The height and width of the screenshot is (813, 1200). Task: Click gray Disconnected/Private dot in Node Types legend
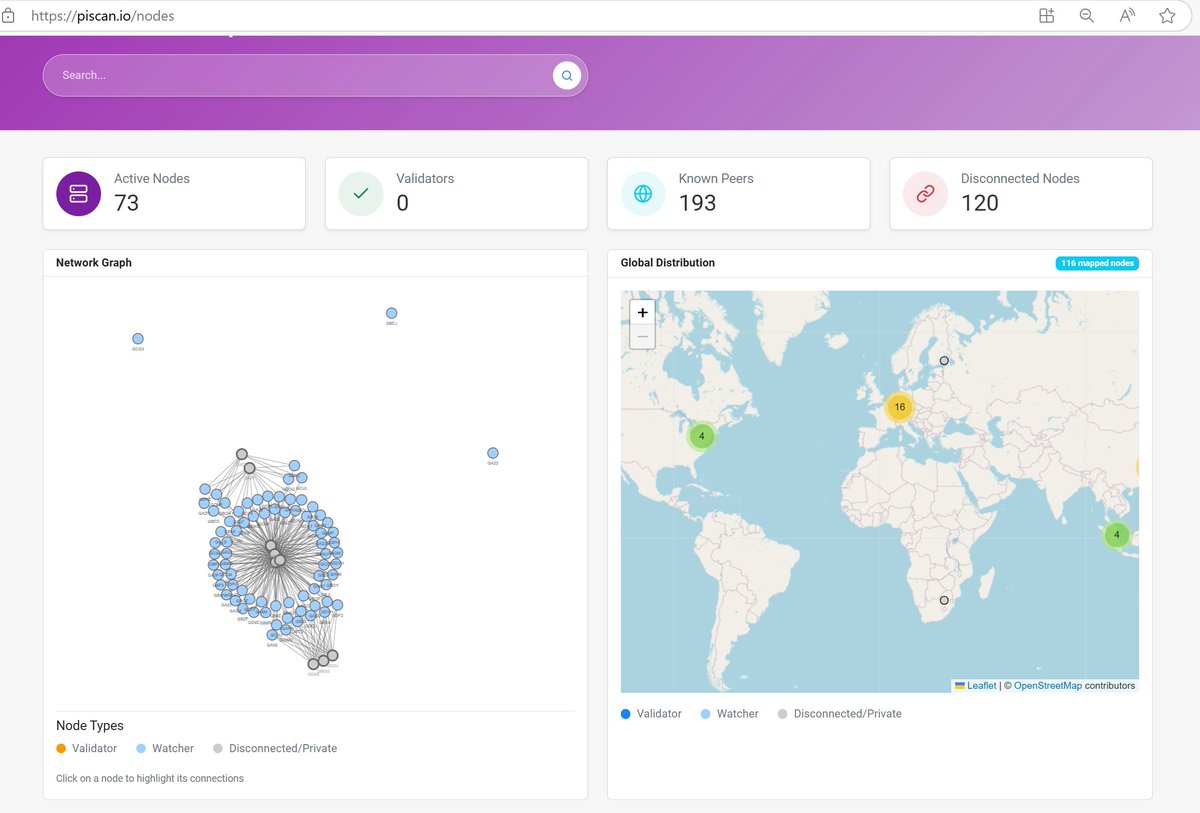click(218, 748)
